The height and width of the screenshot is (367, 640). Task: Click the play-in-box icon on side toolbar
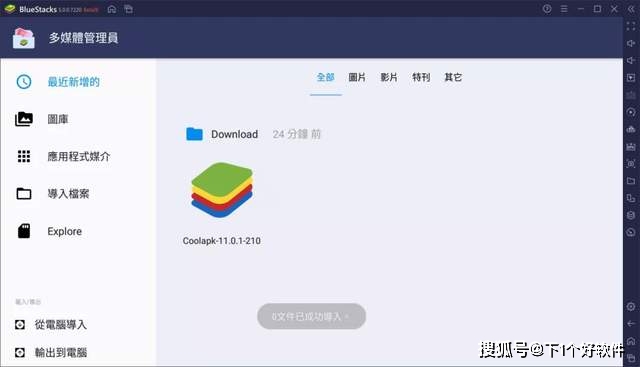coord(631,78)
